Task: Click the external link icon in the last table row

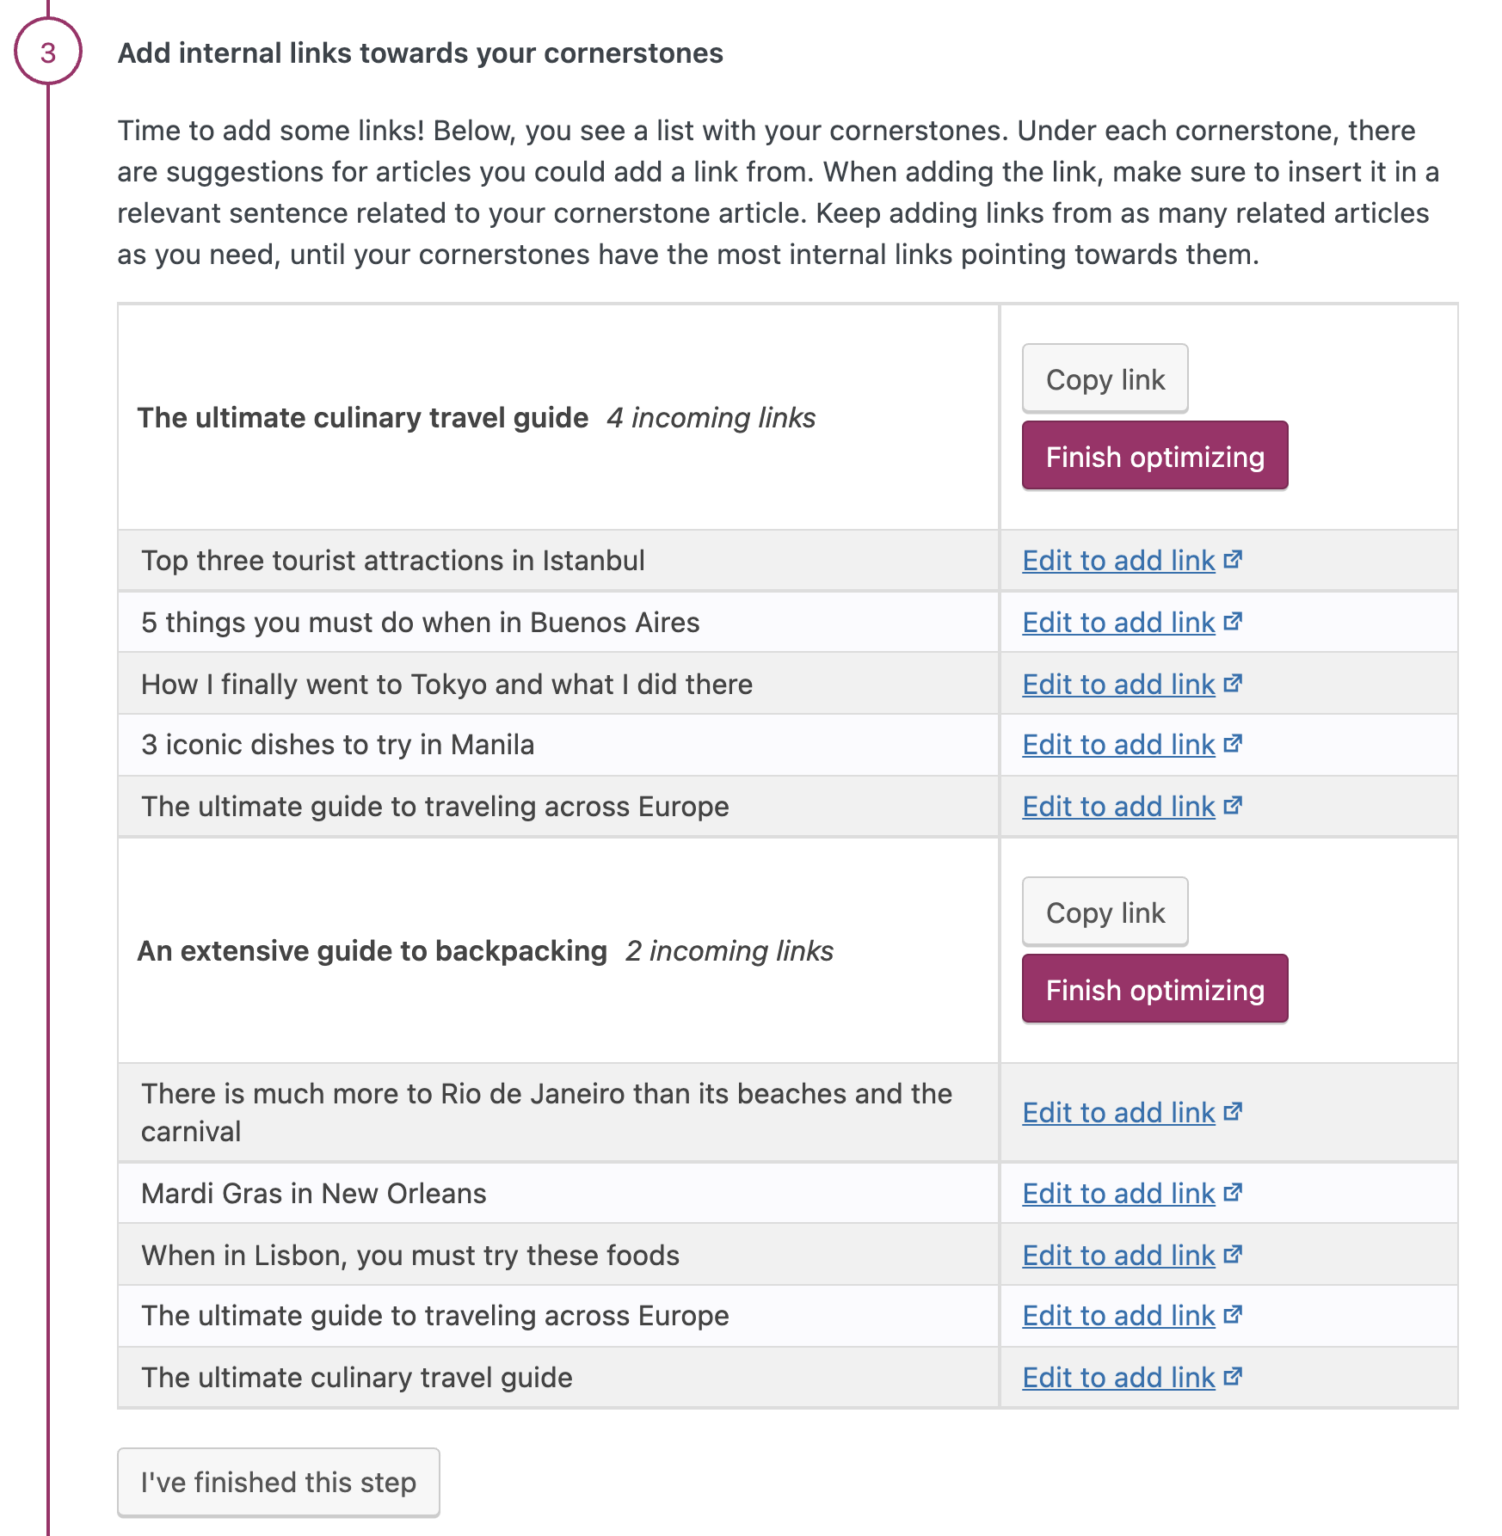Action: [1234, 1376]
